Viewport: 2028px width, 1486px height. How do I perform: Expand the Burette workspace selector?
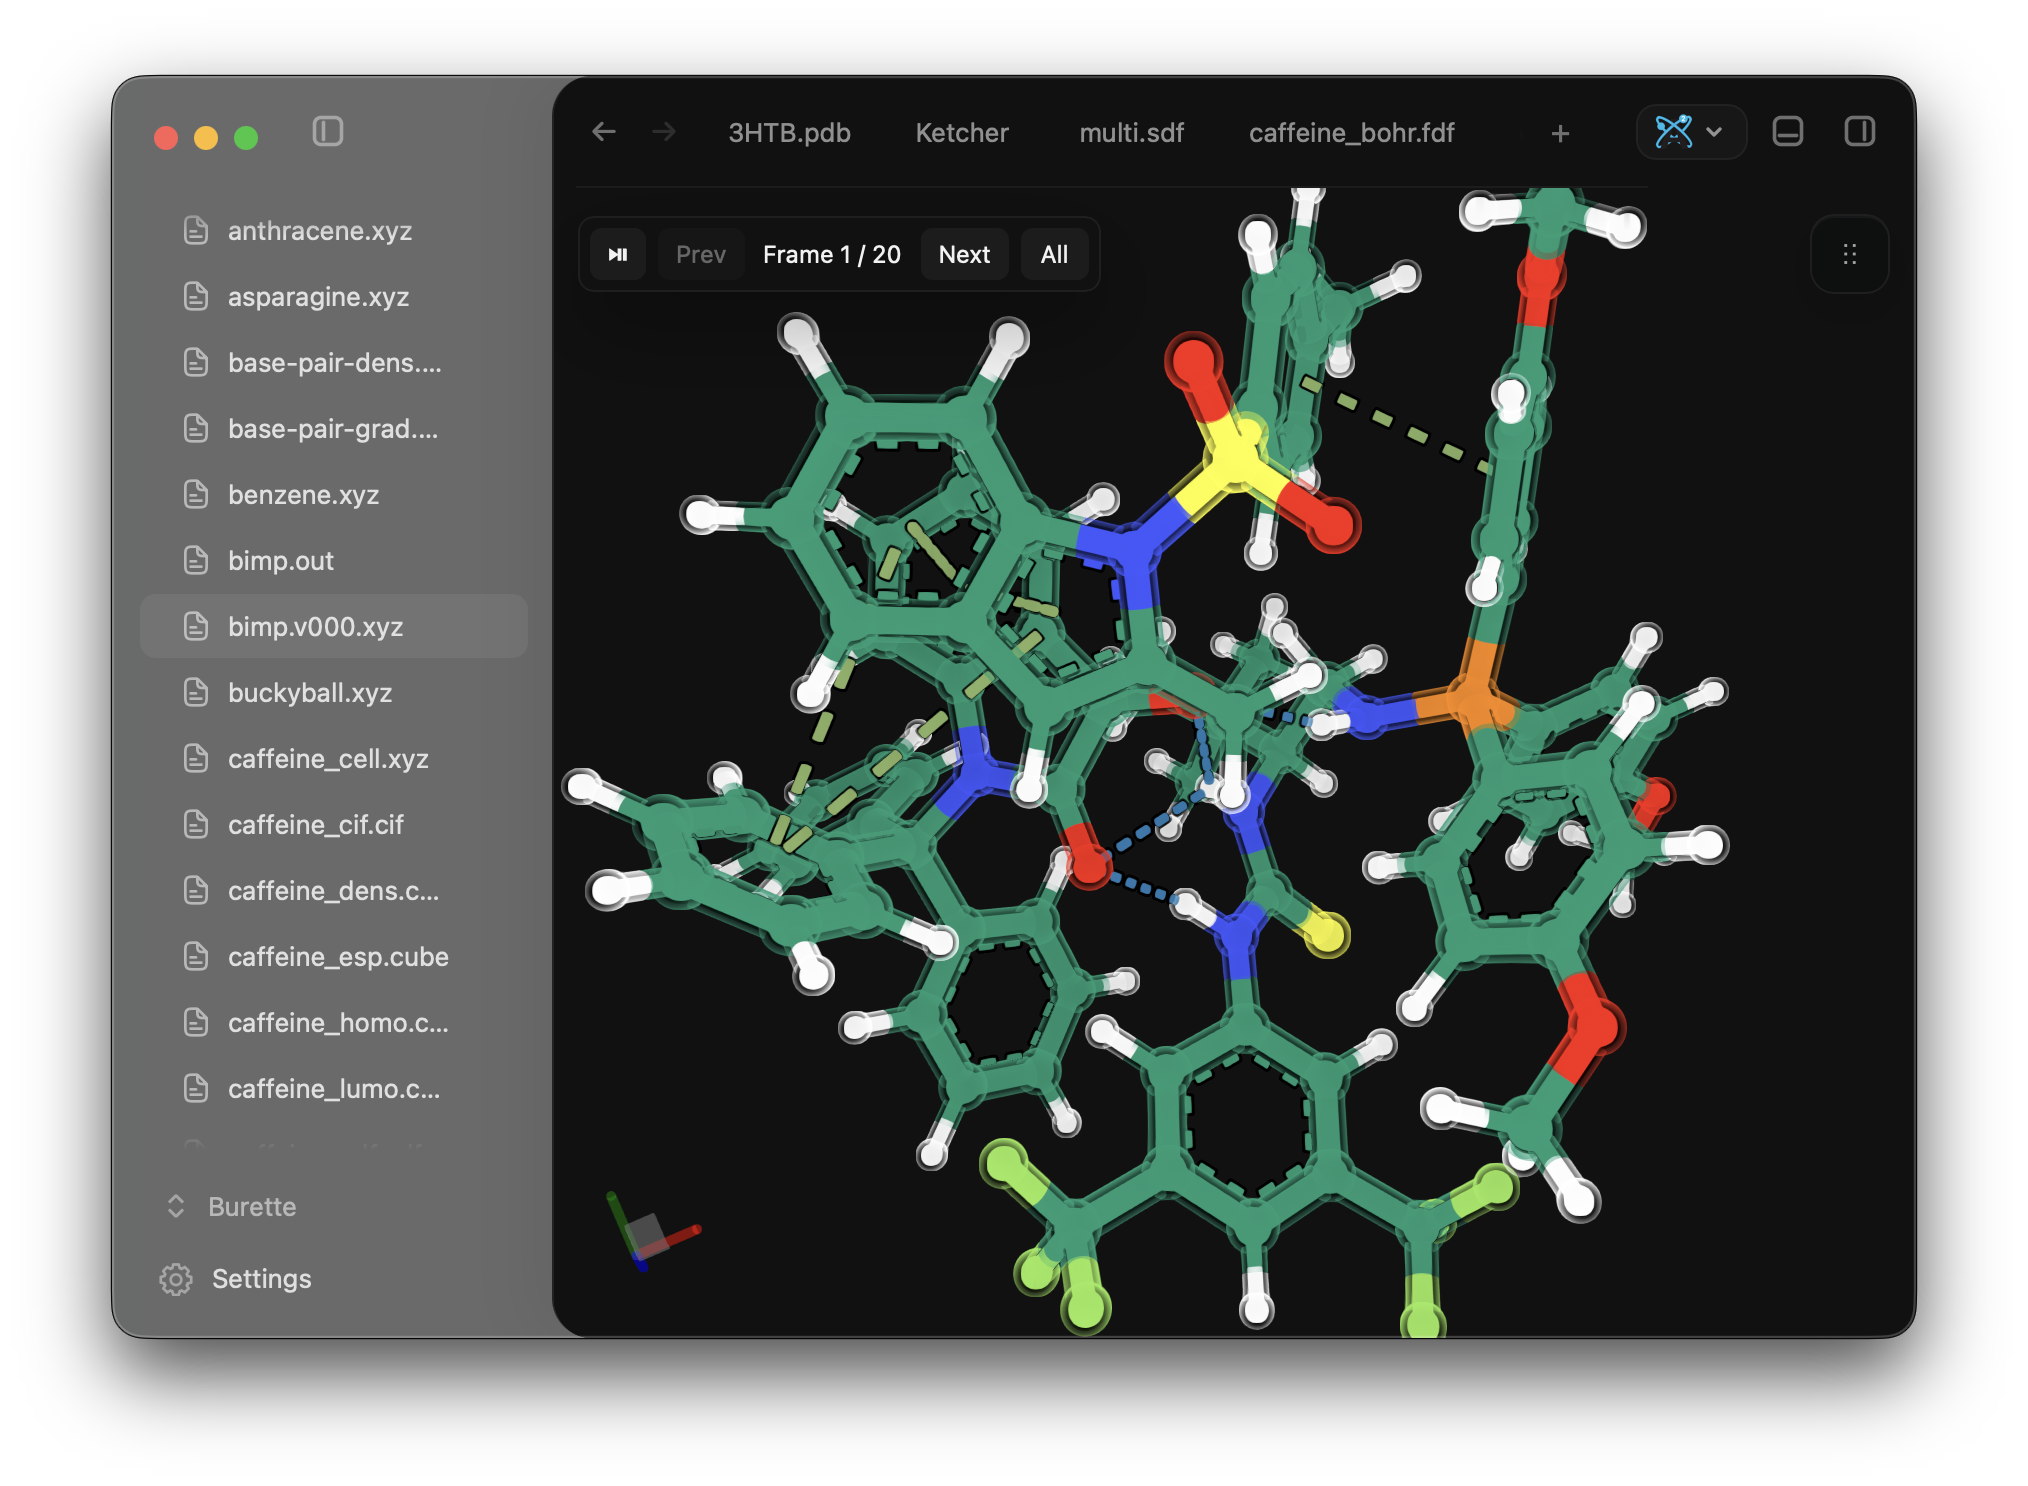232,1207
